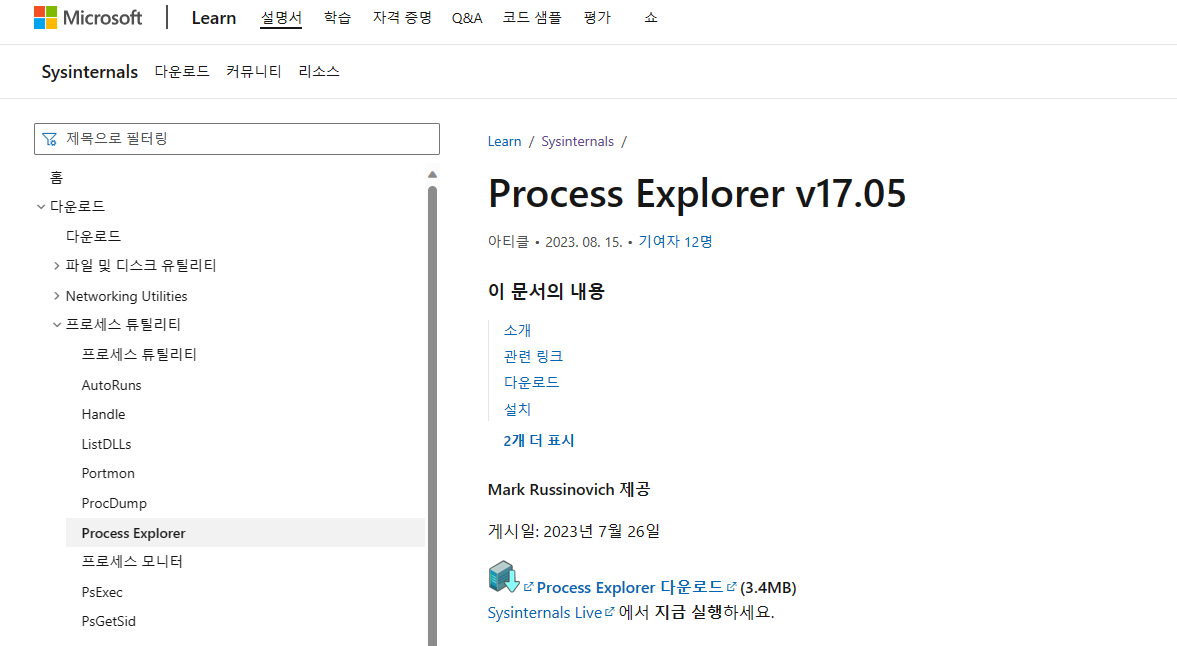Select Process Explorer in the sidebar
The image size is (1177, 646).
[245, 533]
